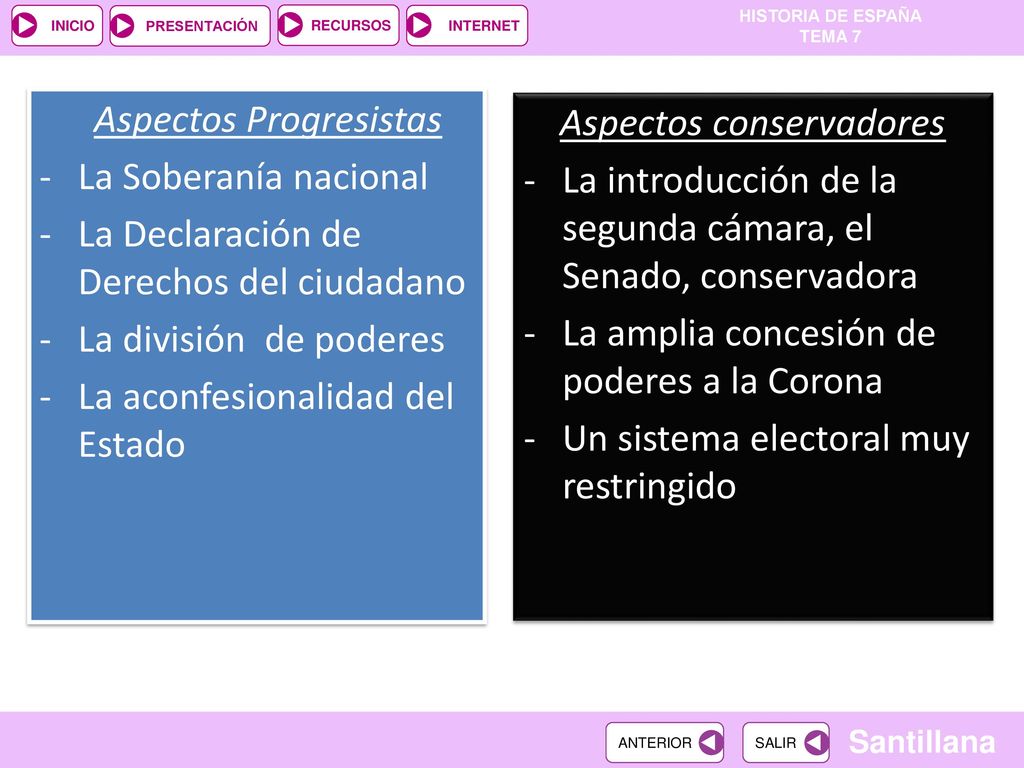Select the bullet La aconfesionalidad del Estado
This screenshot has height=768, width=1024.
266,421
